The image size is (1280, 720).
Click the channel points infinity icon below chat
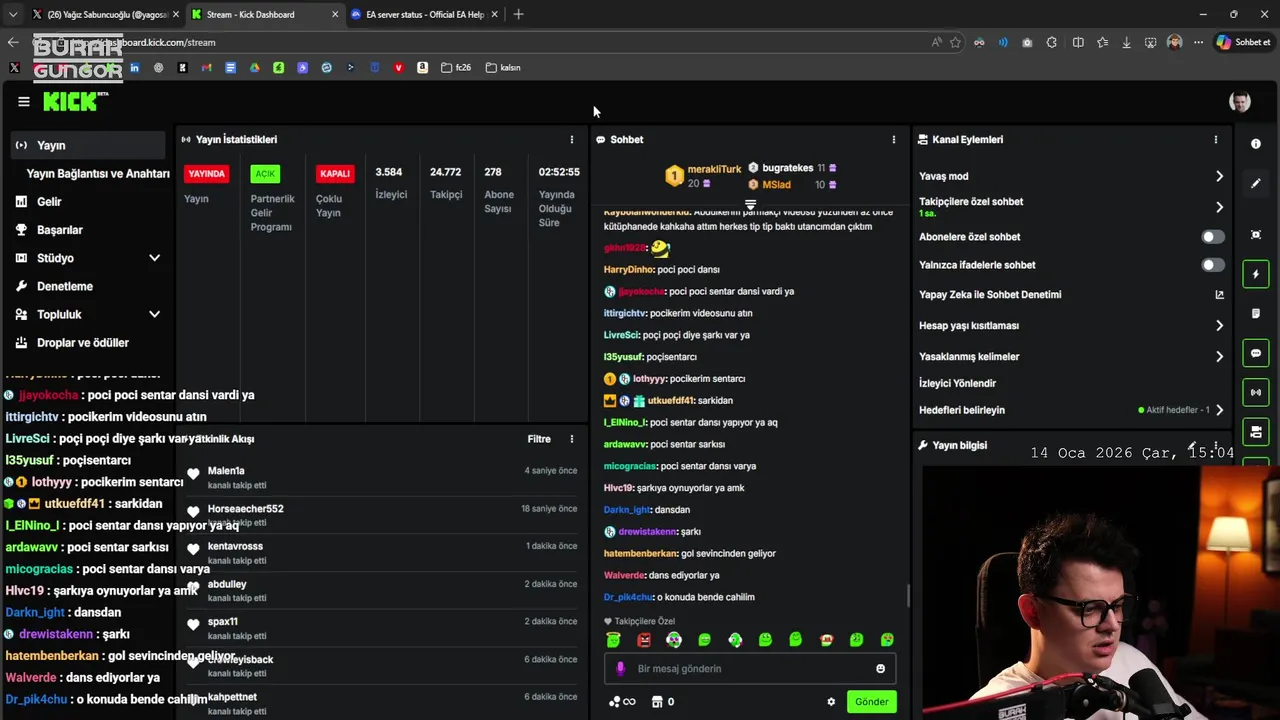622,702
